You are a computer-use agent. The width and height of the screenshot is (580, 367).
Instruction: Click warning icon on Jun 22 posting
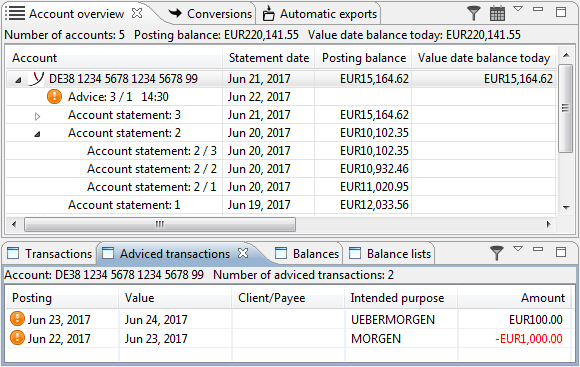17,338
